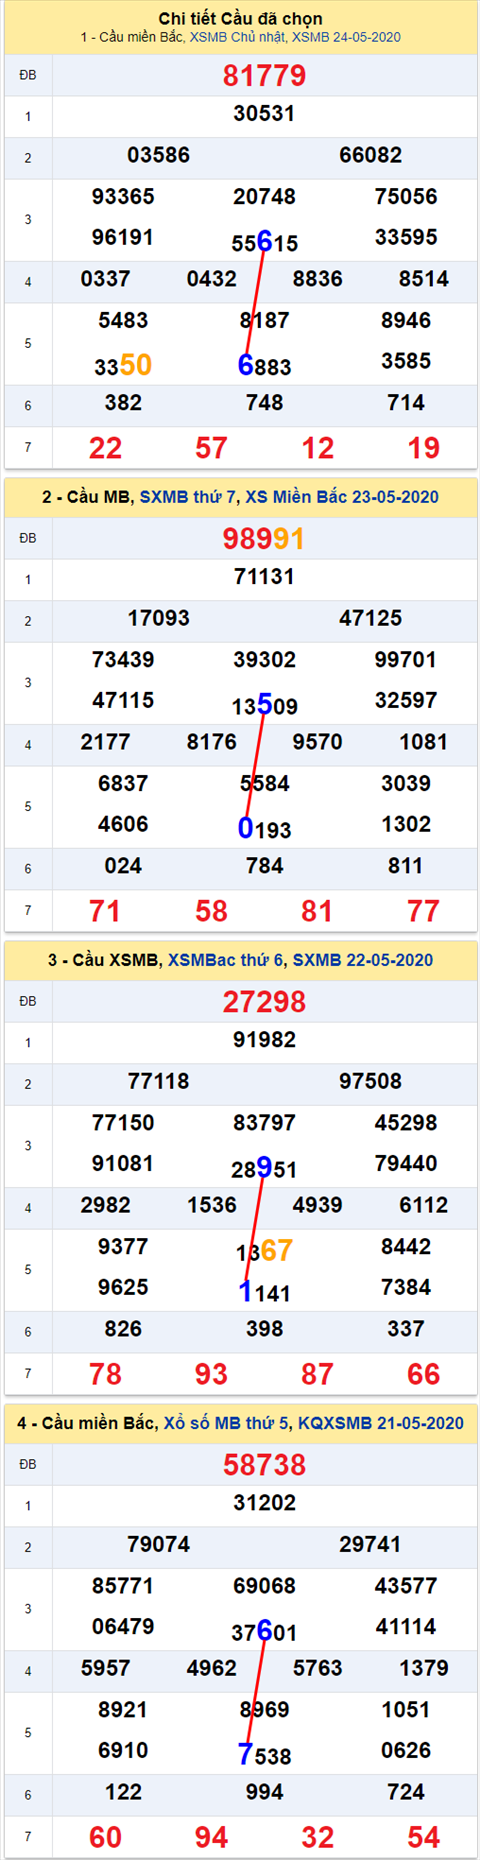Screen dimensions: 480x1860
Task: Click the special prize number 27298
Action: 264,1002
